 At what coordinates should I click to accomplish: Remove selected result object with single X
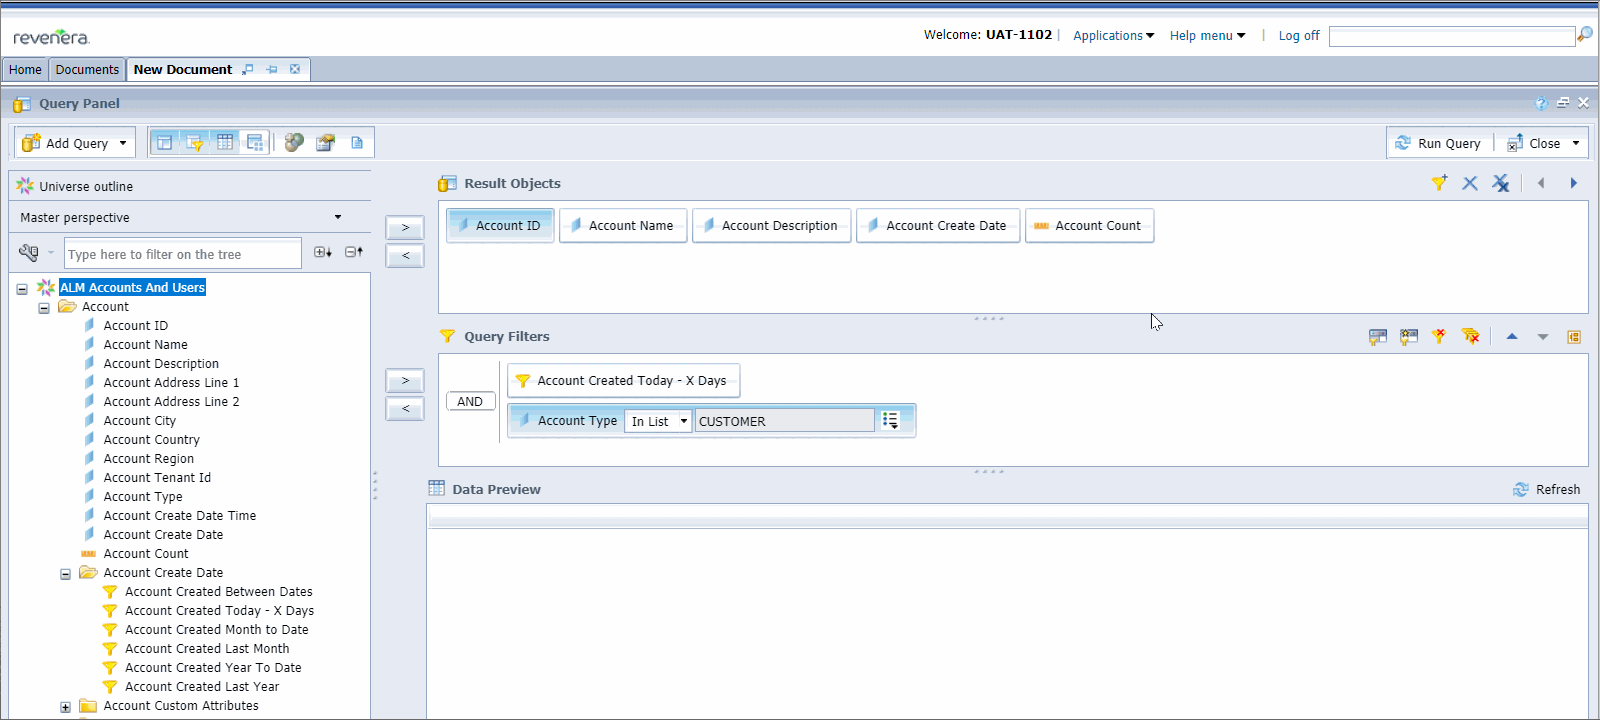coord(1470,183)
